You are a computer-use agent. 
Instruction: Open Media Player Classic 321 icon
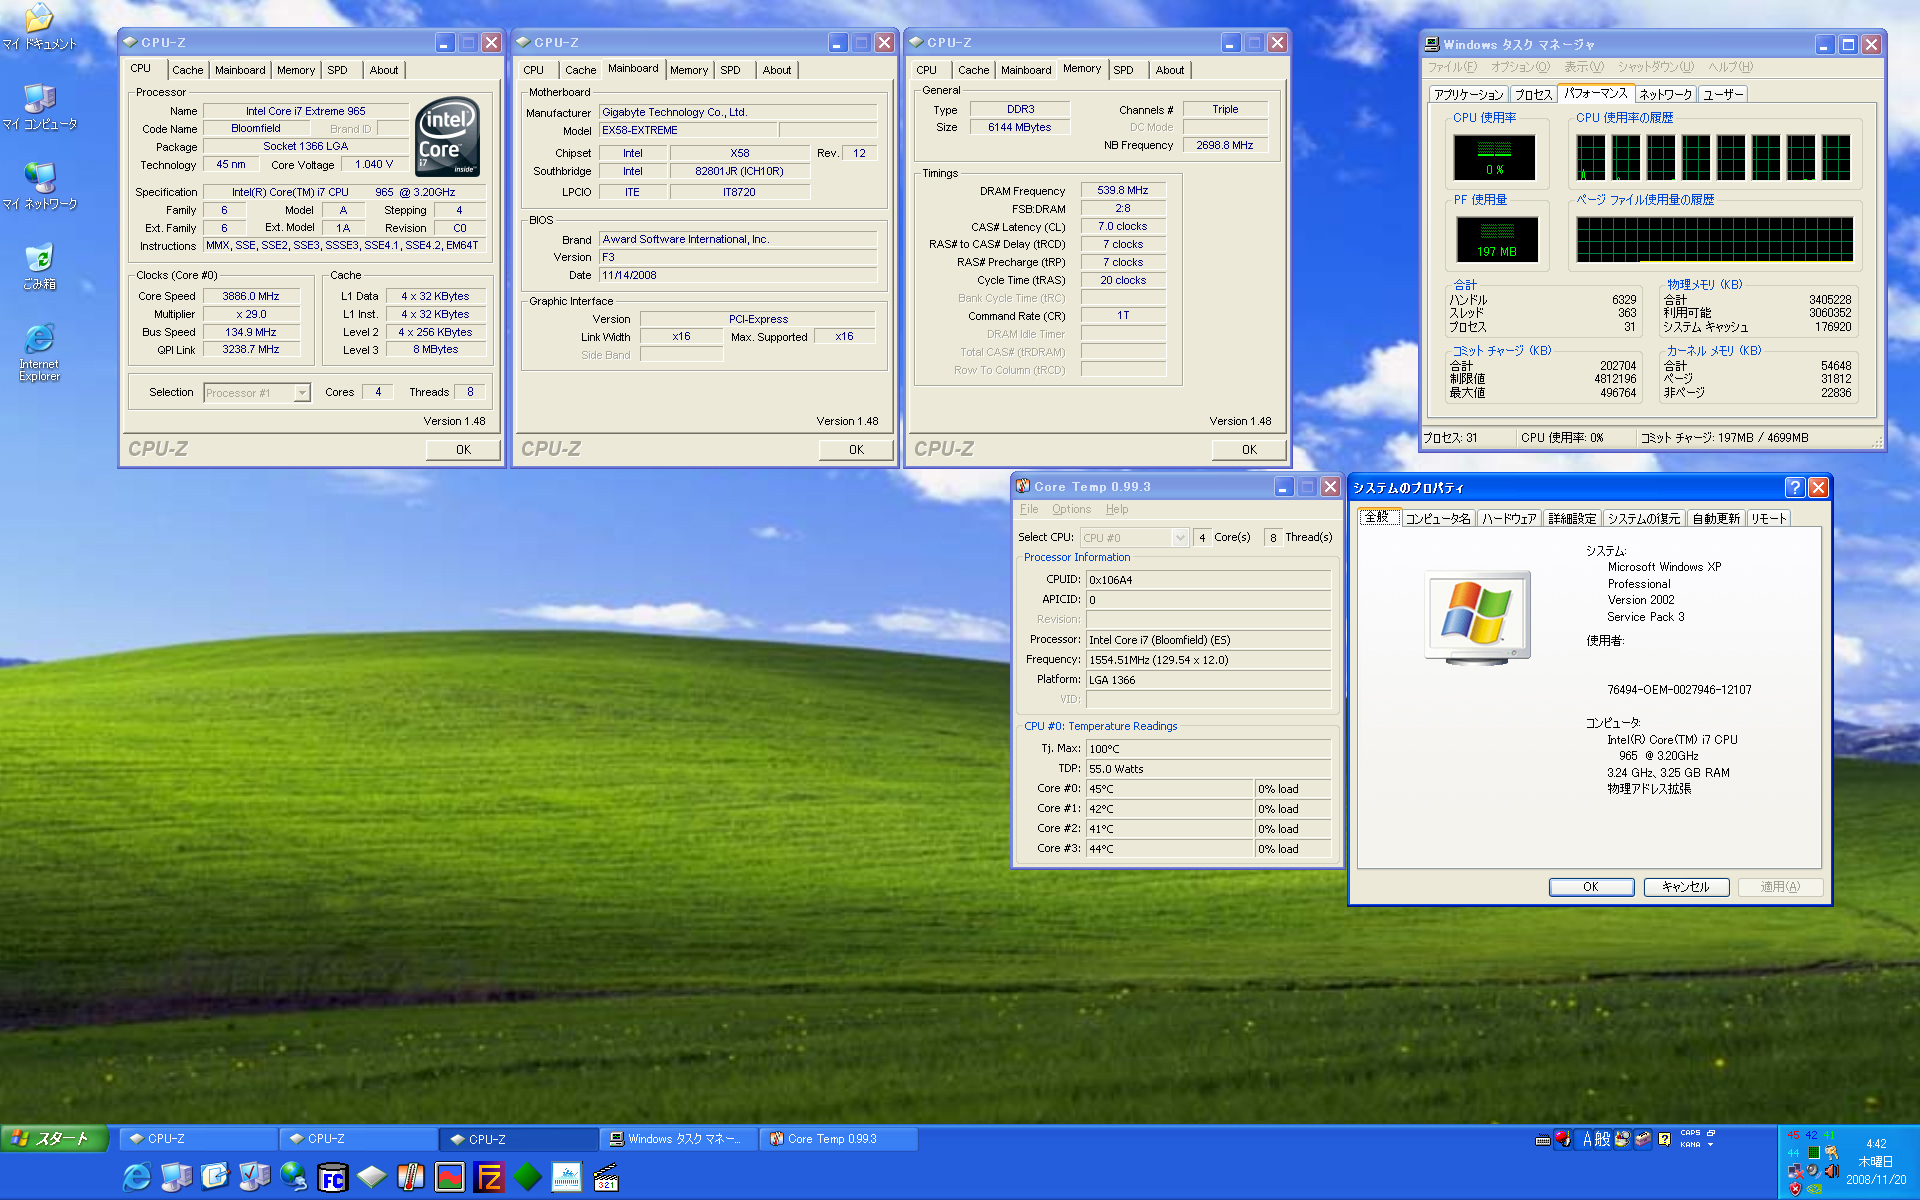606,1177
